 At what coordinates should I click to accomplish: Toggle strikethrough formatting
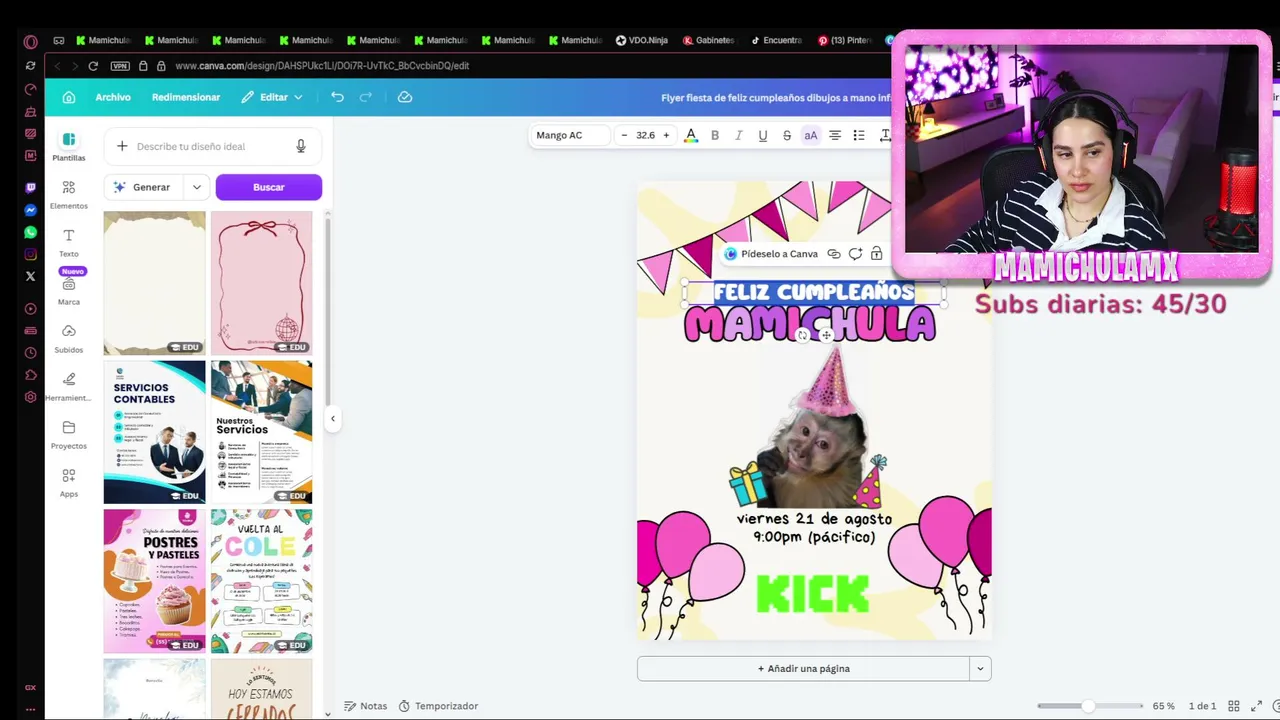point(787,135)
